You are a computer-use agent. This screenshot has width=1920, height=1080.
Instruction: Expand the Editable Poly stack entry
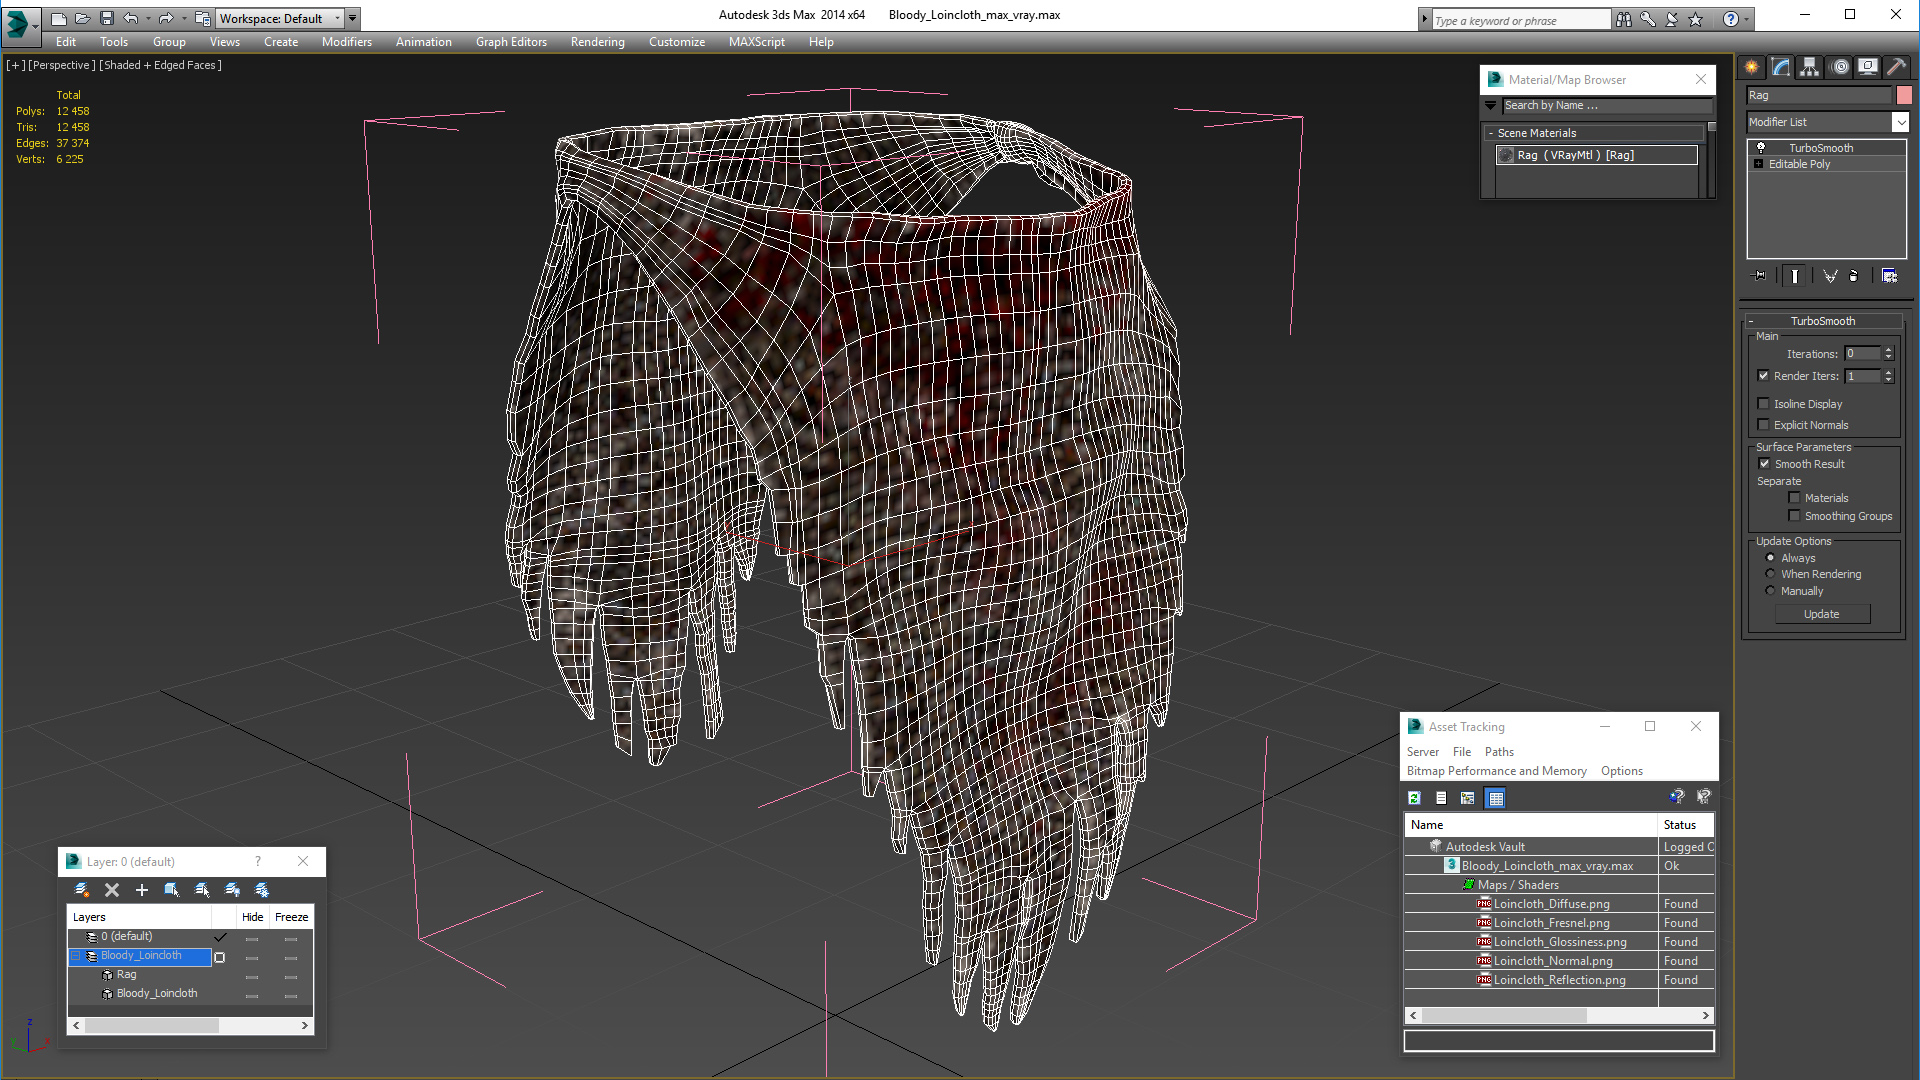coord(1759,164)
